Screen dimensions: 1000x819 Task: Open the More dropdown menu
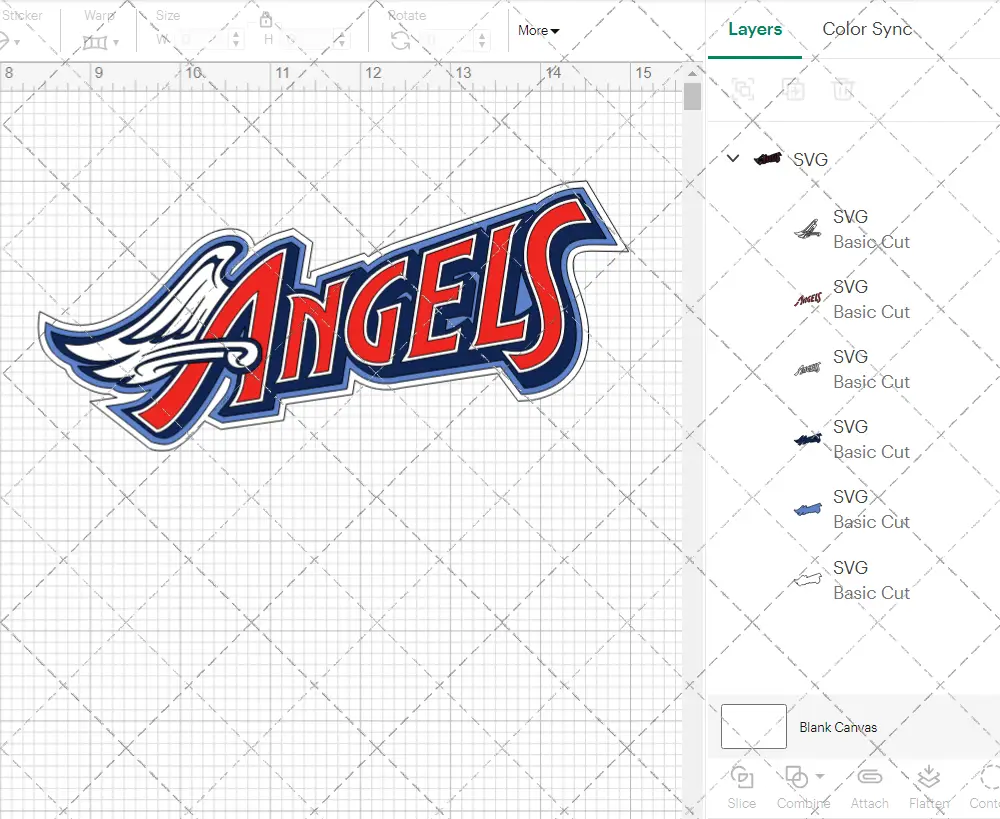pyautogui.click(x=538, y=31)
